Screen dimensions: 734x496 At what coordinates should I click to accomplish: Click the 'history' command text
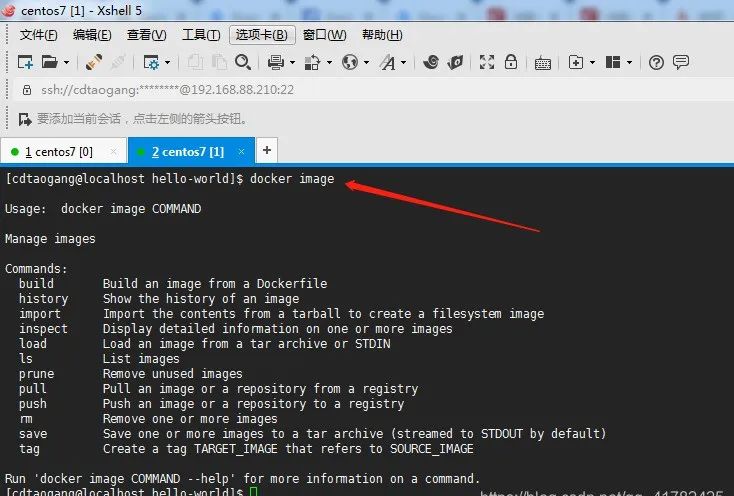(43, 299)
